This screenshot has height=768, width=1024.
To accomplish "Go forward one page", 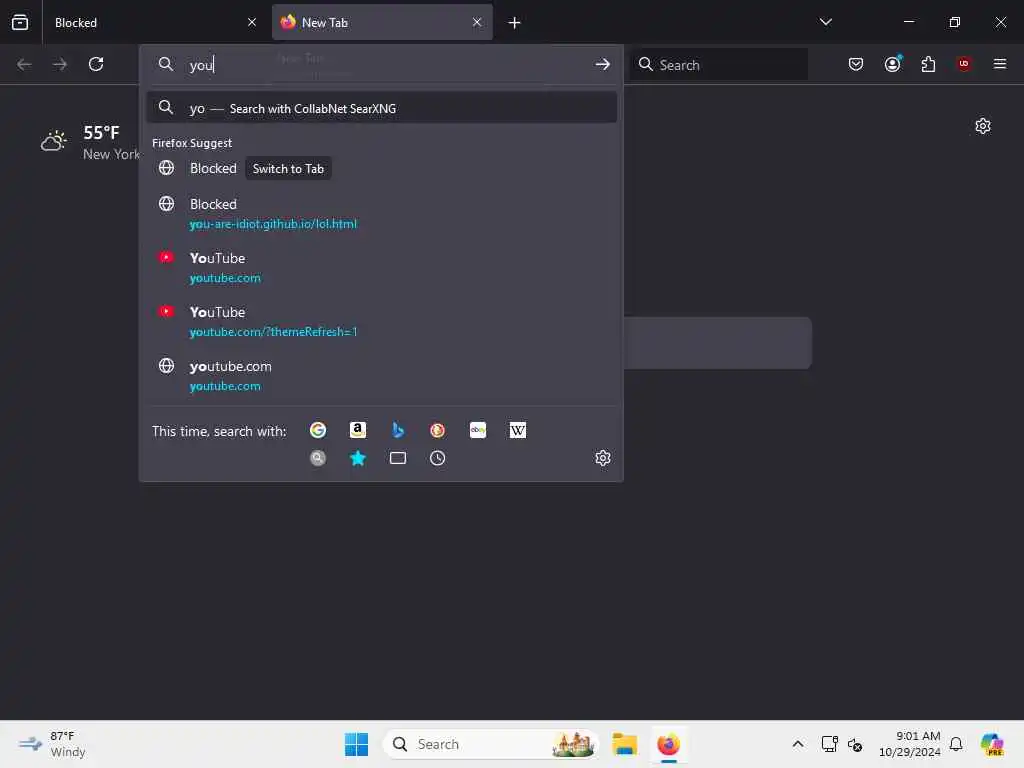I will tap(59, 64).
